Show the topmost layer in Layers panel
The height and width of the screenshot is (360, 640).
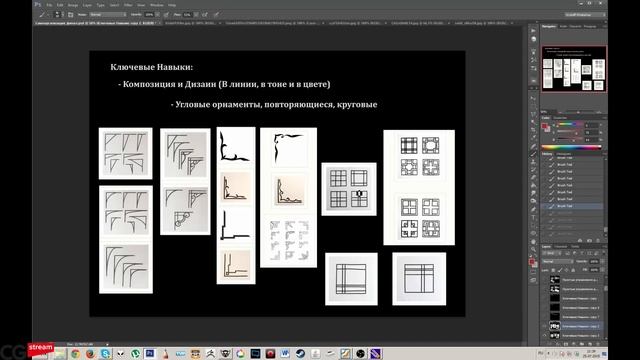click(544, 280)
